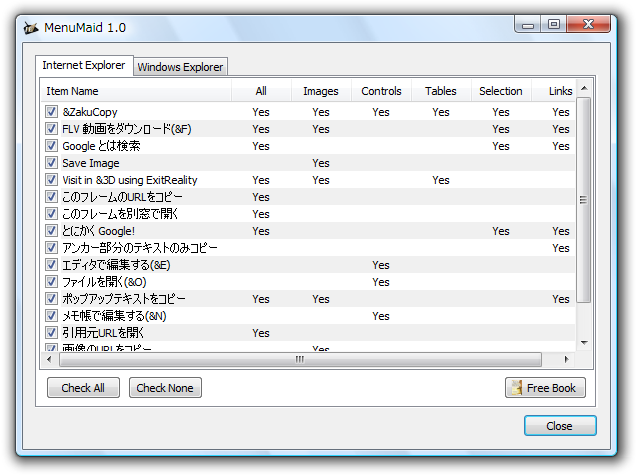Click Yes in Controls column for ファイルを開く(&O)
This screenshot has height=475, width=636.
click(x=381, y=282)
